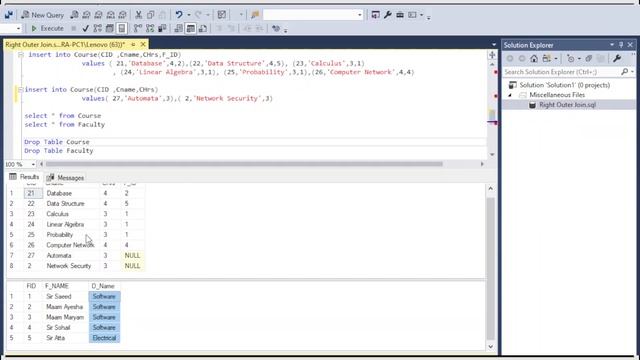Toggle IntelliSense Enabled

(122, 28)
